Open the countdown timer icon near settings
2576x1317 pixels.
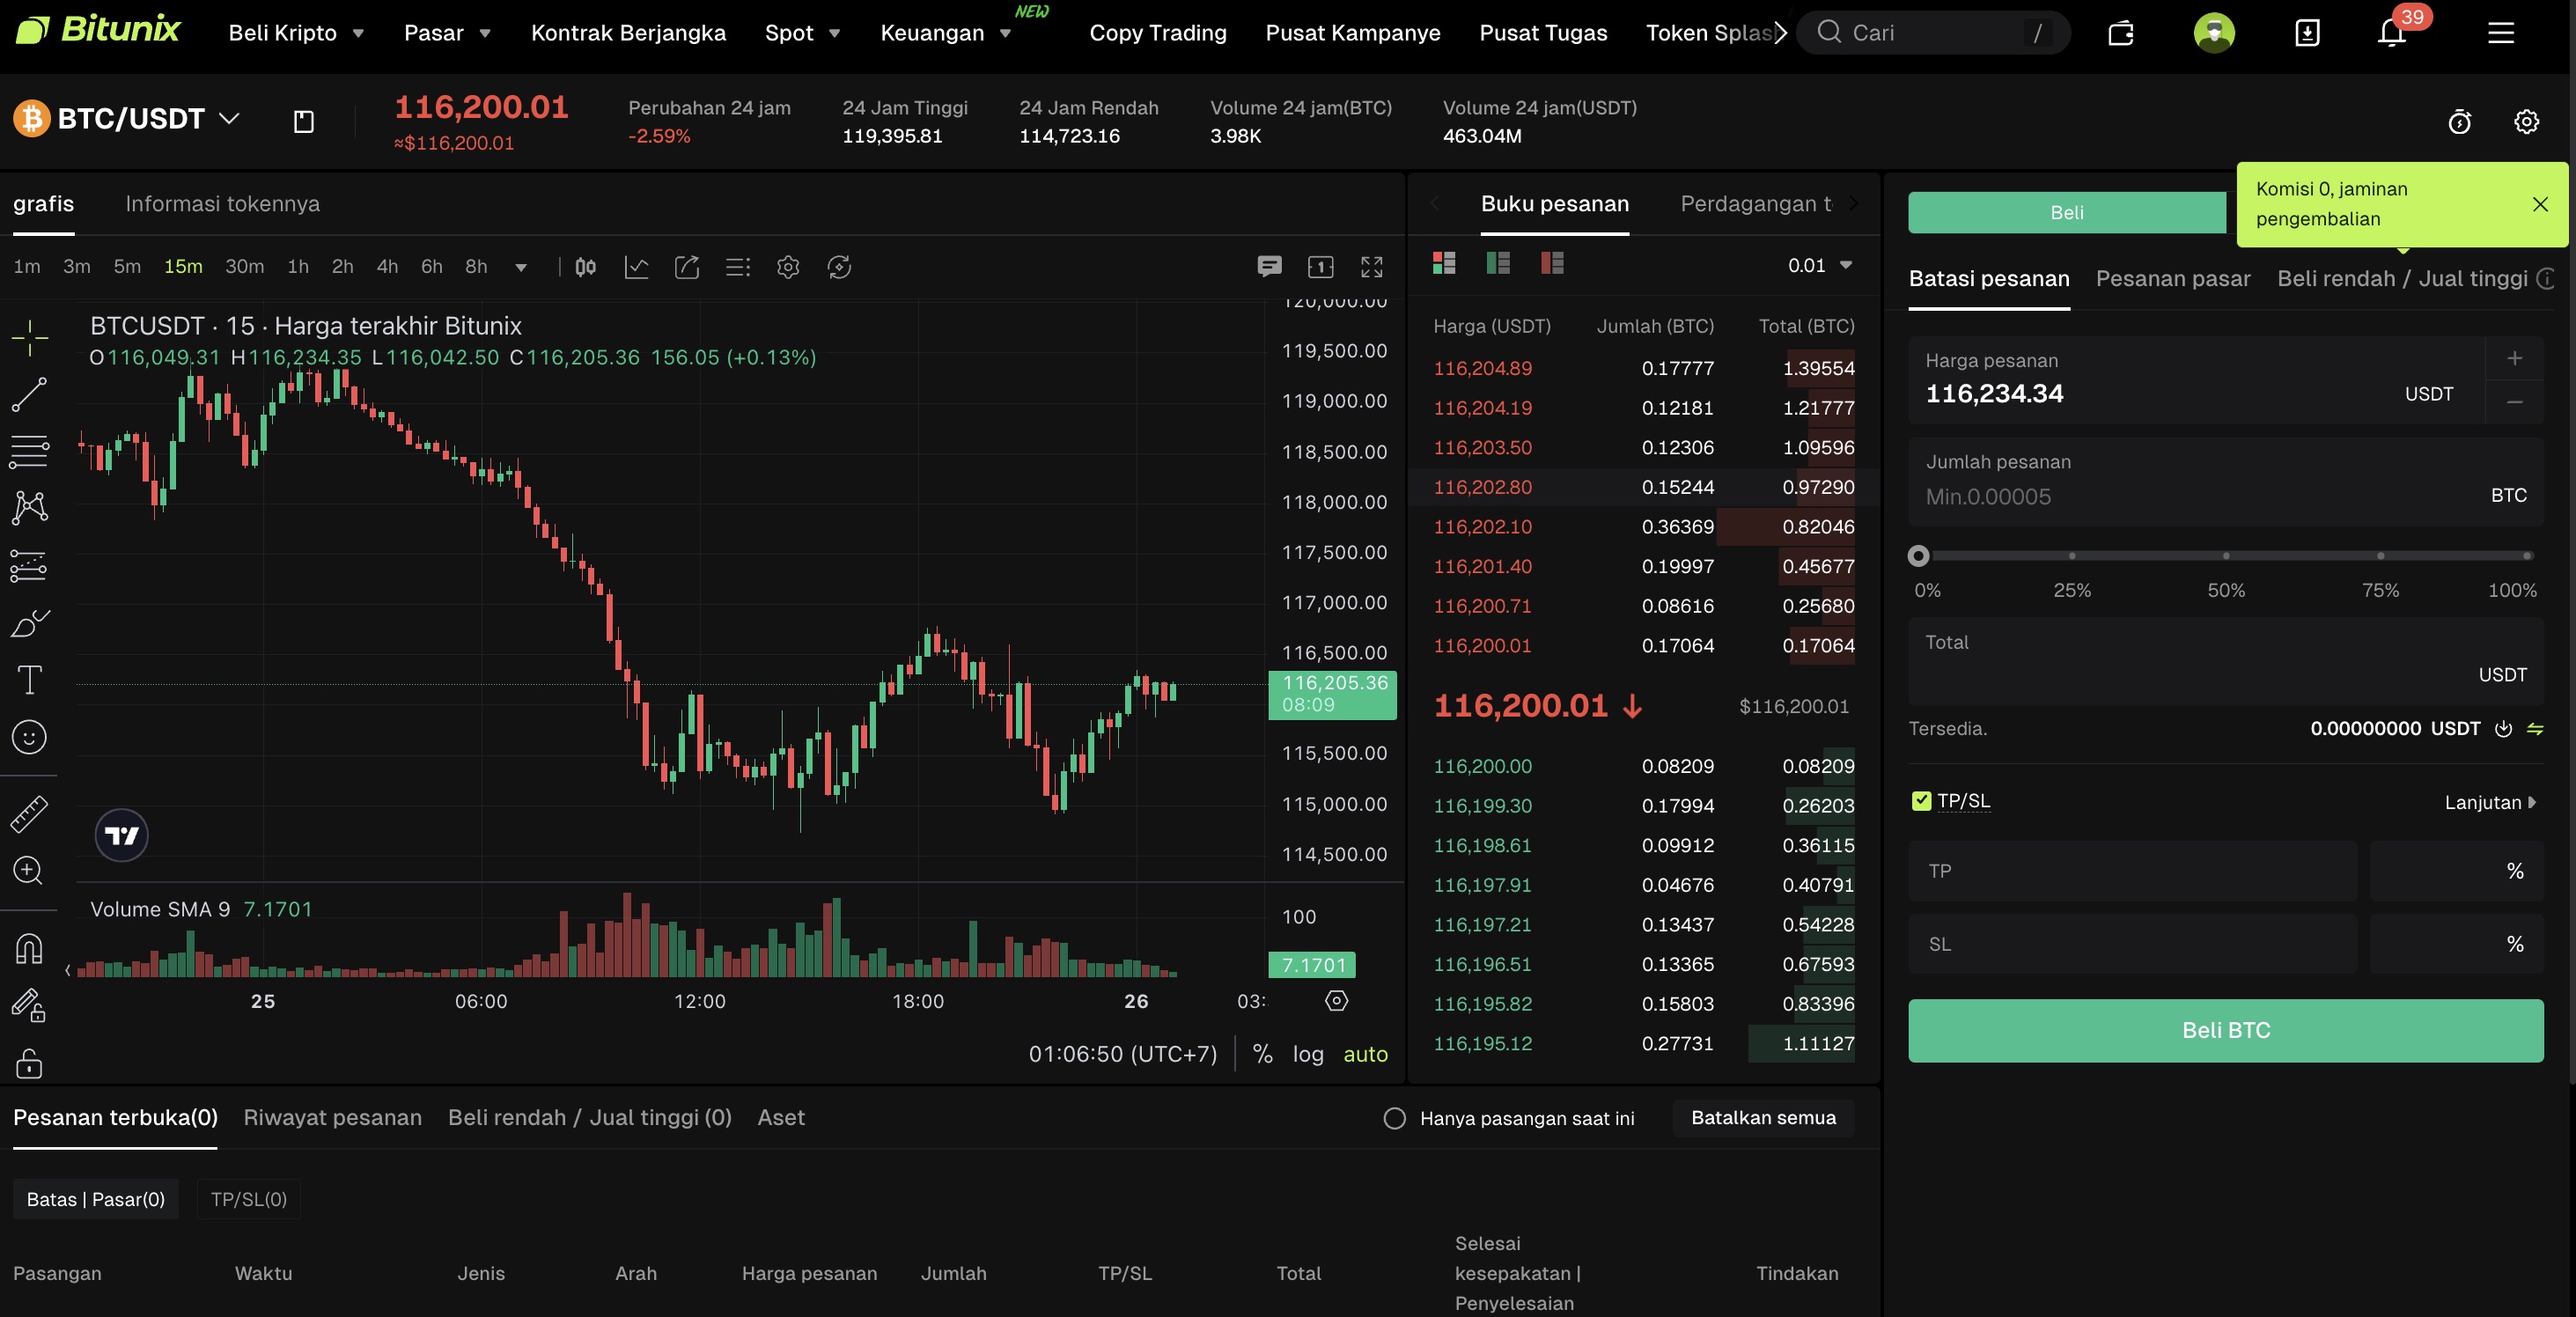click(x=2459, y=122)
